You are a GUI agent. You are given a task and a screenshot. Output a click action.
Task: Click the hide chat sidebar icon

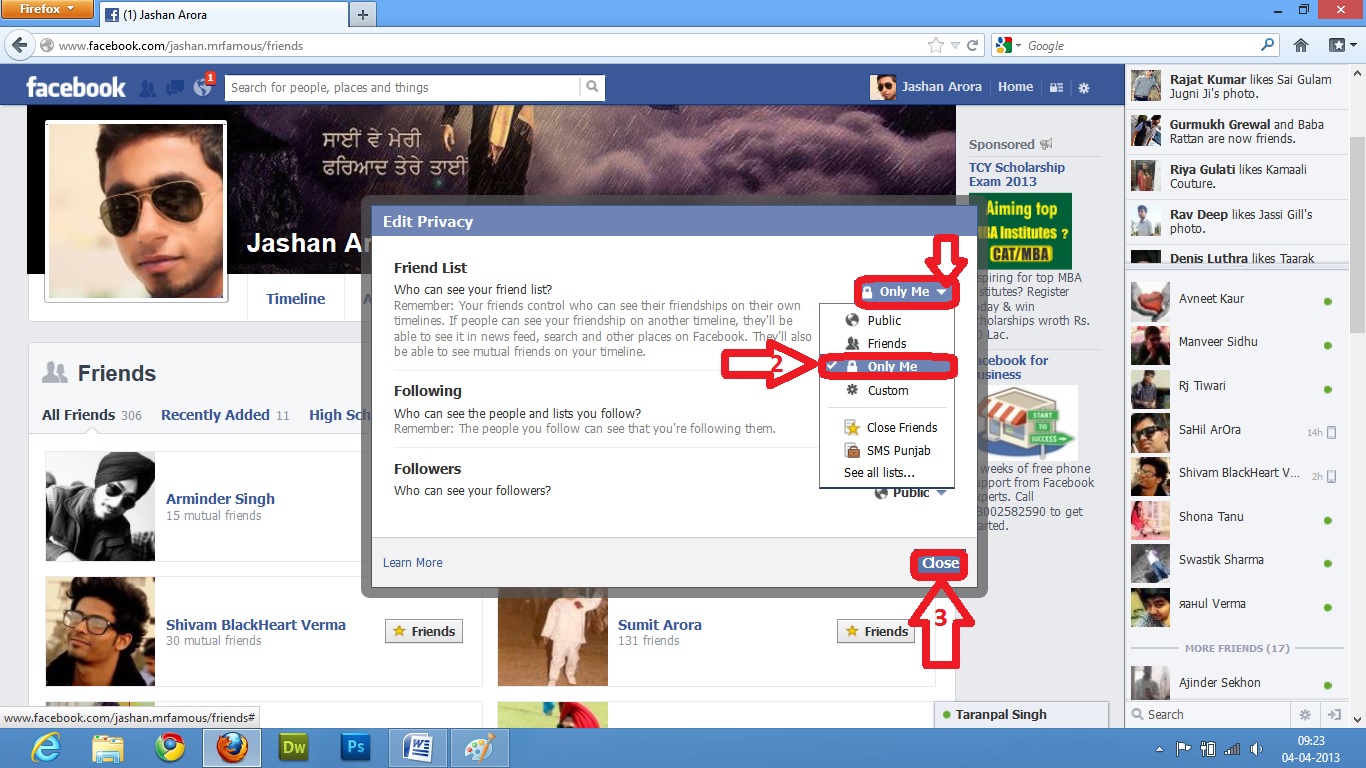(x=1333, y=714)
